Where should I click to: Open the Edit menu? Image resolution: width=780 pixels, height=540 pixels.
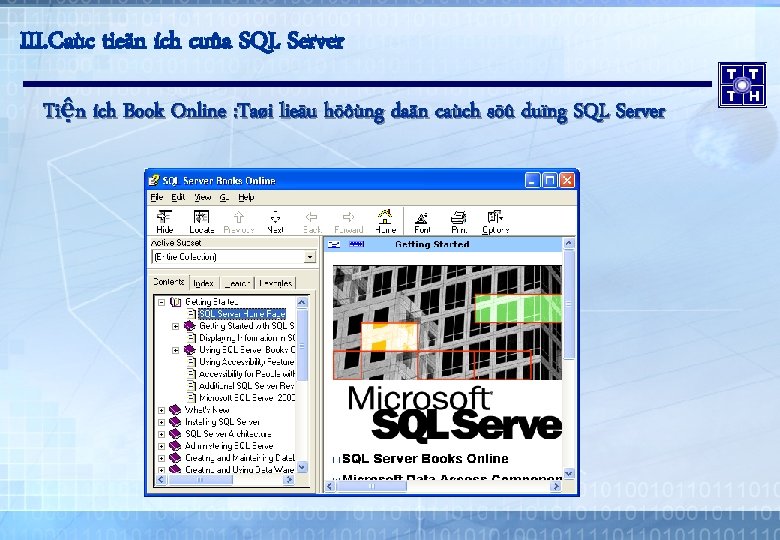(x=178, y=197)
